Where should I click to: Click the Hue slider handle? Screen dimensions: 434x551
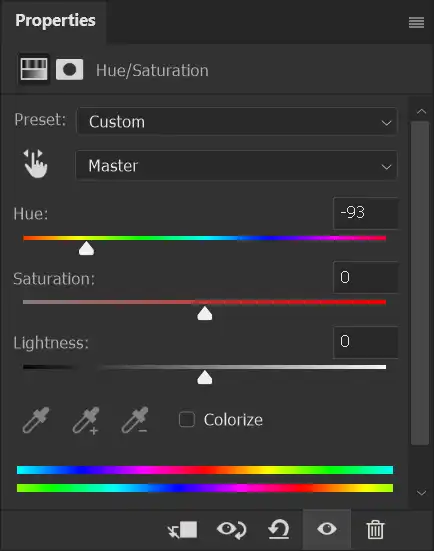[x=86, y=248]
